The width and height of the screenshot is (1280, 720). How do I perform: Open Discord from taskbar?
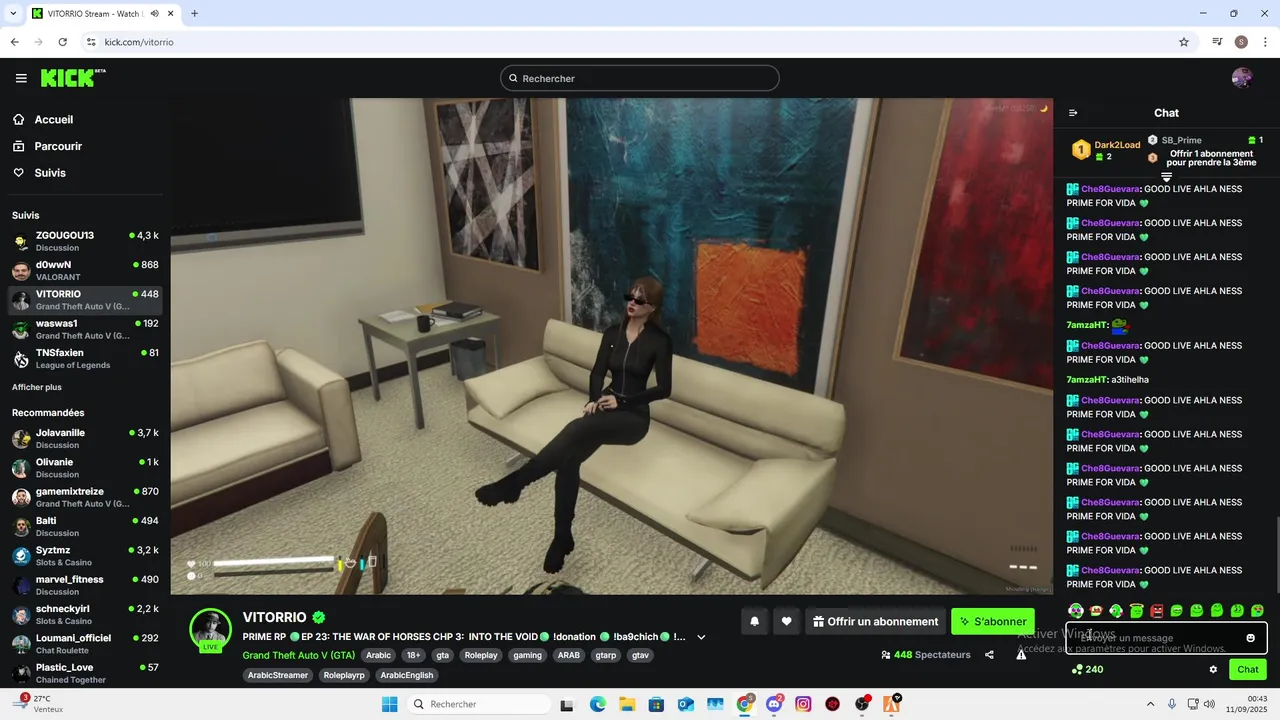(x=774, y=704)
